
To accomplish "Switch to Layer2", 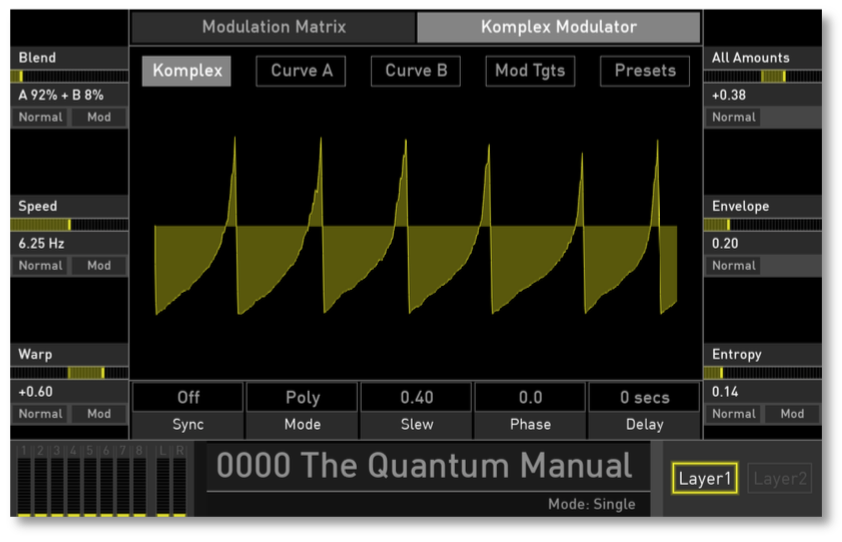I will (x=780, y=479).
